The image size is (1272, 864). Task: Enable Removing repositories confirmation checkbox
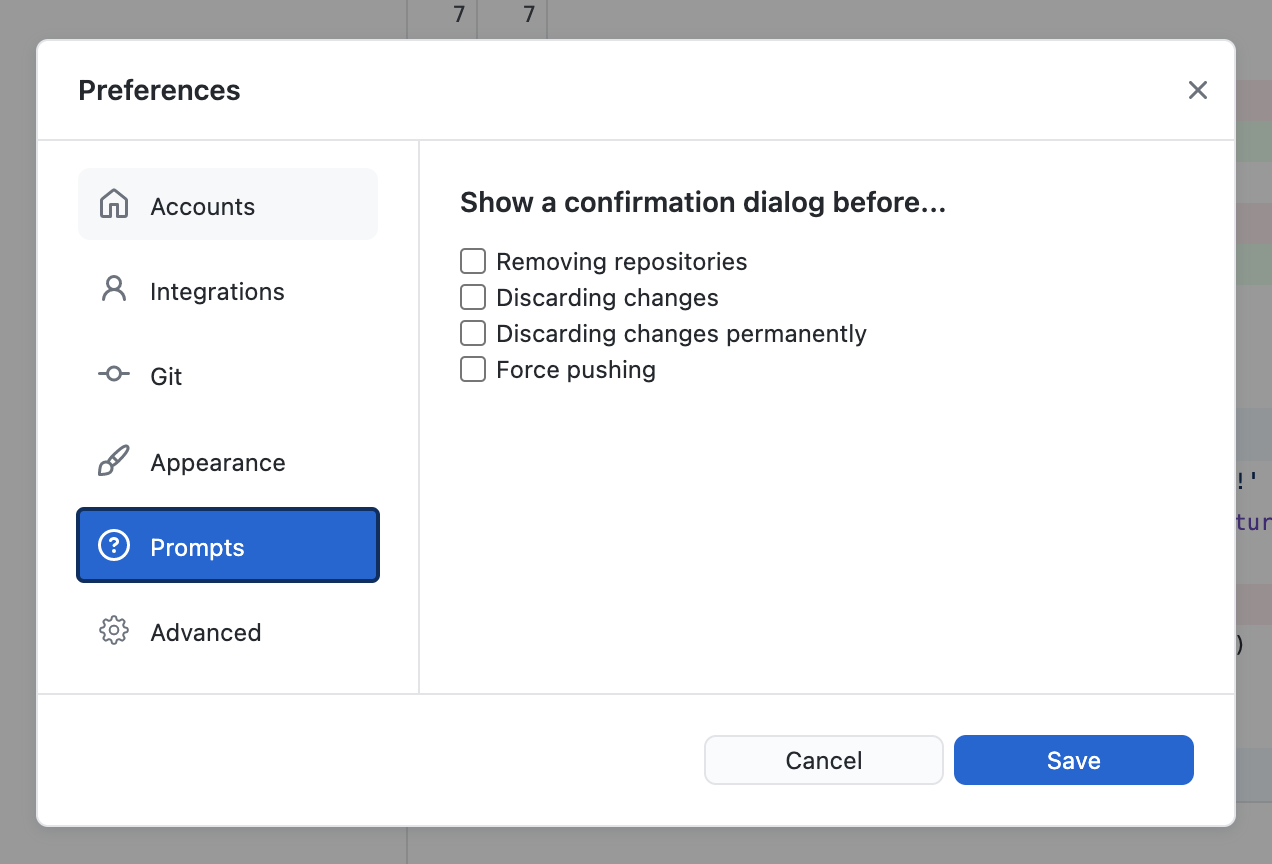coord(473,262)
